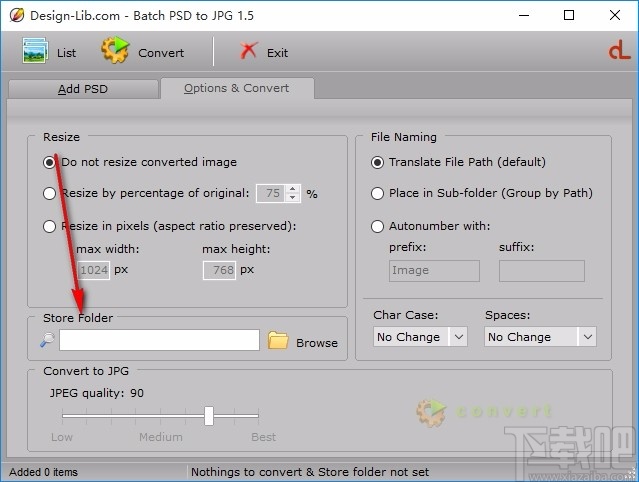
Task: Click the max width 1024 field
Action: 94,270
